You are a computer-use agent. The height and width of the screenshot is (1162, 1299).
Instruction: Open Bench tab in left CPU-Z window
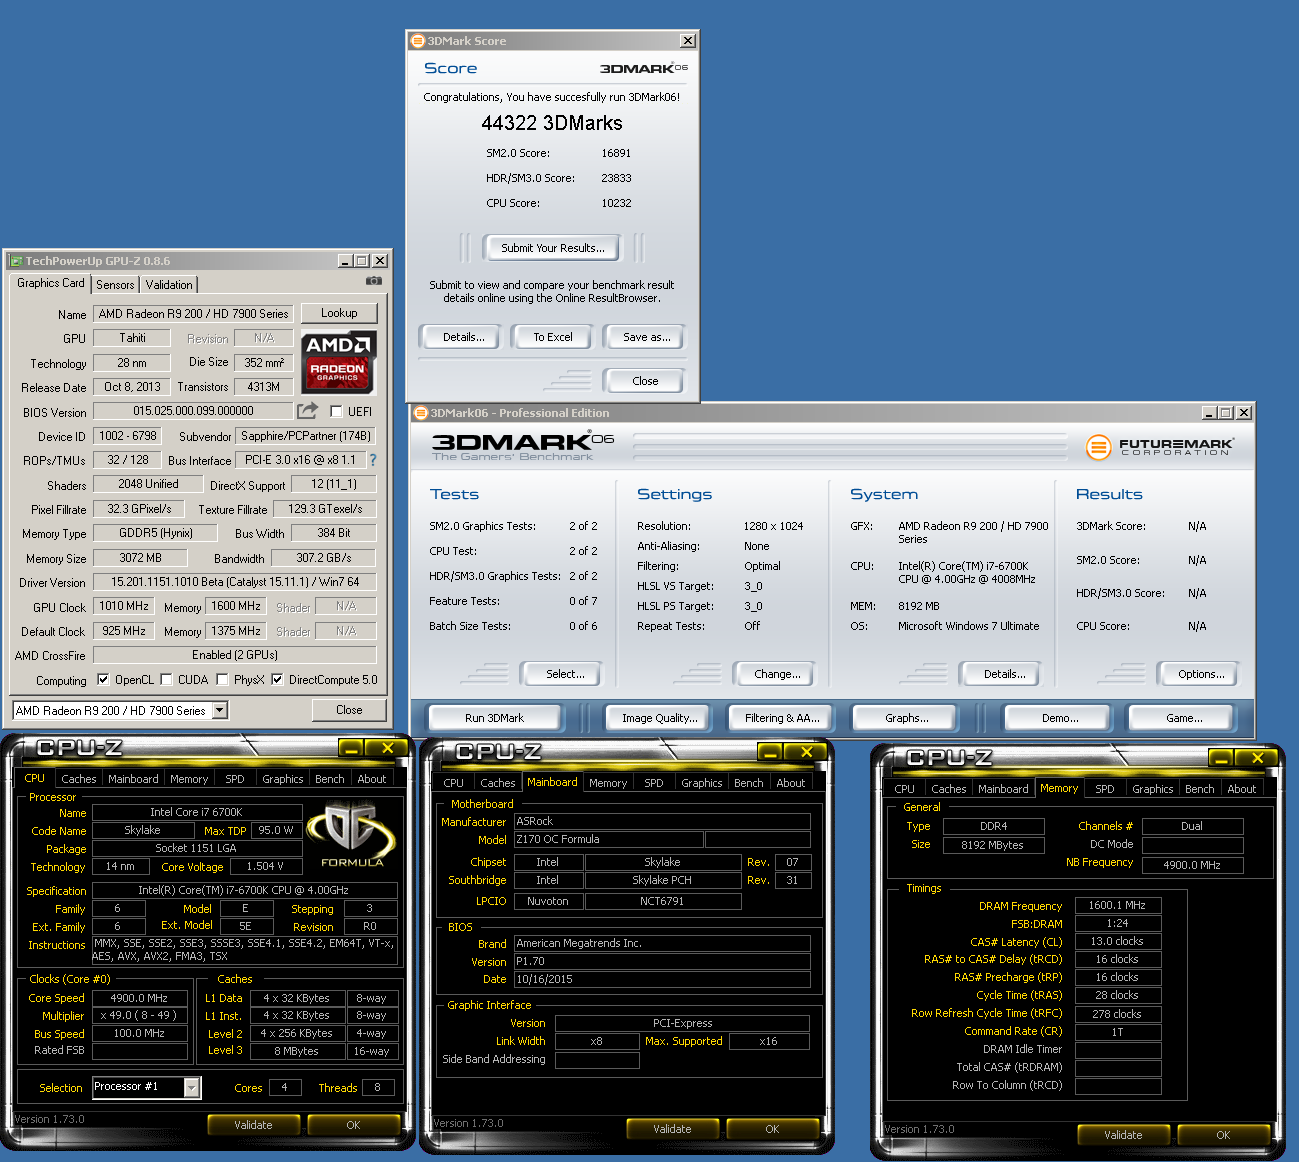coord(330,779)
